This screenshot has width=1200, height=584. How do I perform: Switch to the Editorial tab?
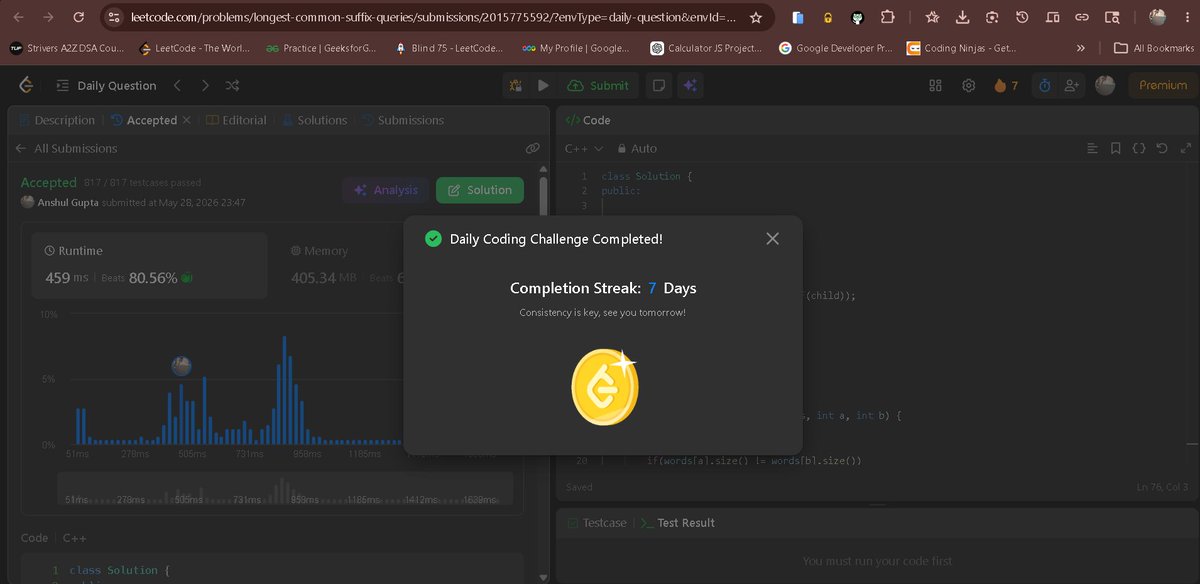tap(237, 120)
